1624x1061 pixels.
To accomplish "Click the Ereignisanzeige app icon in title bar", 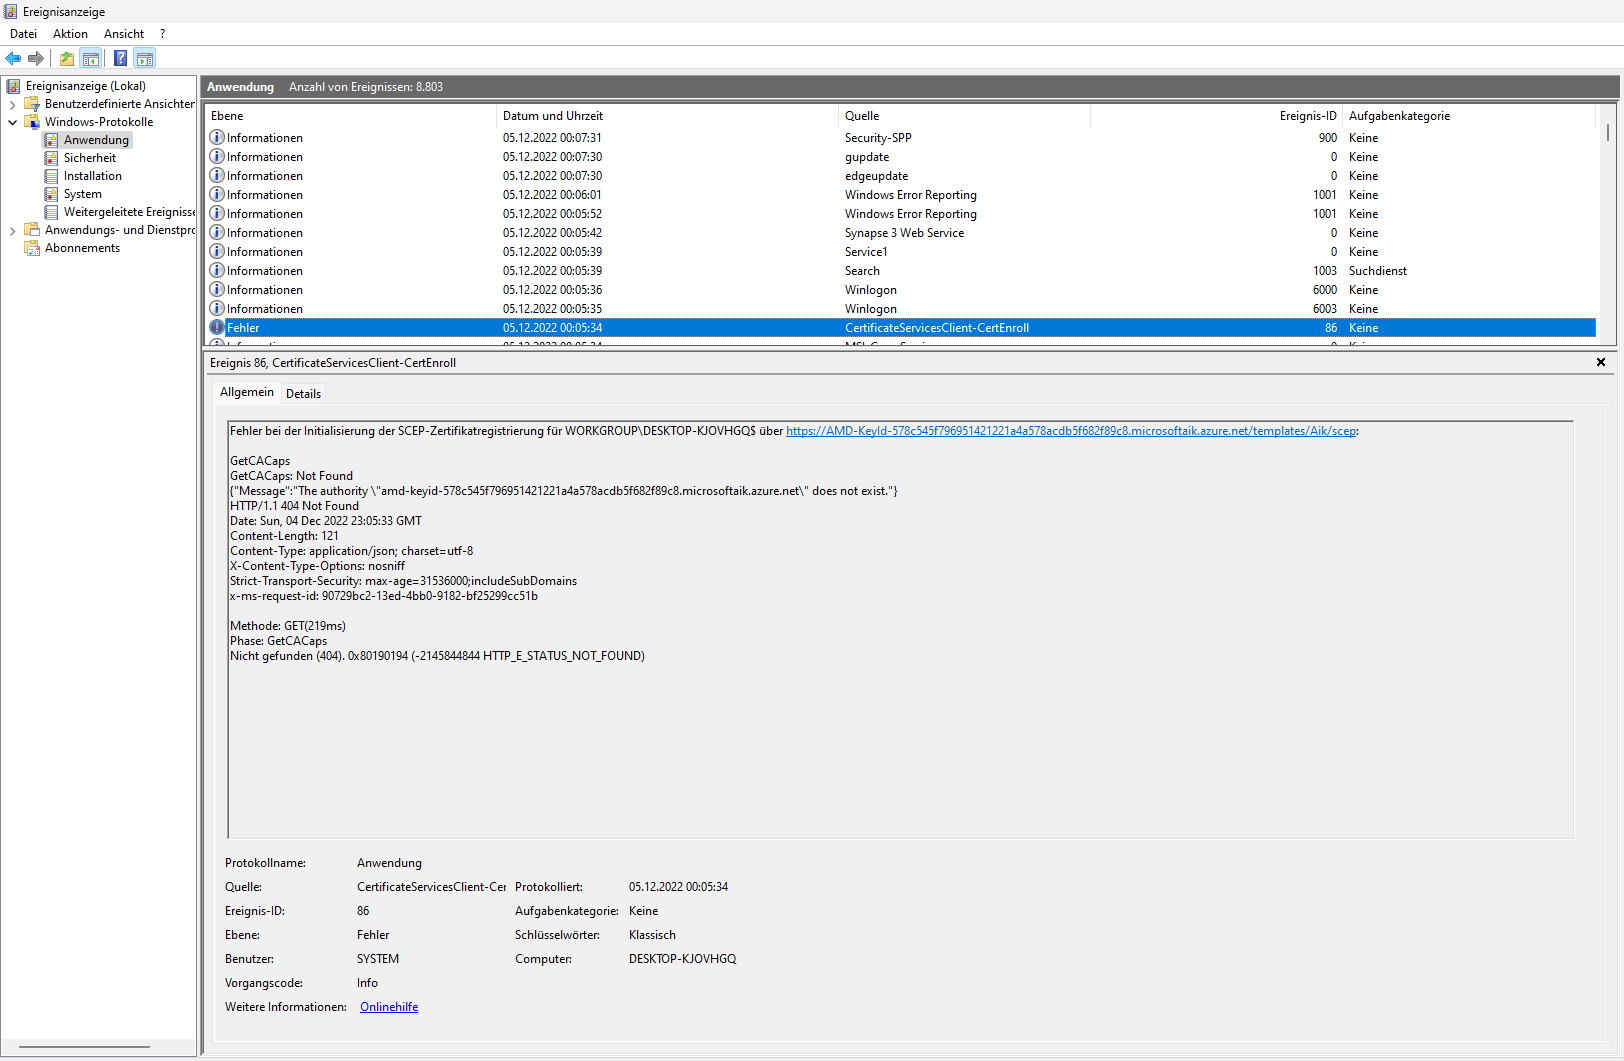I will (x=11, y=11).
